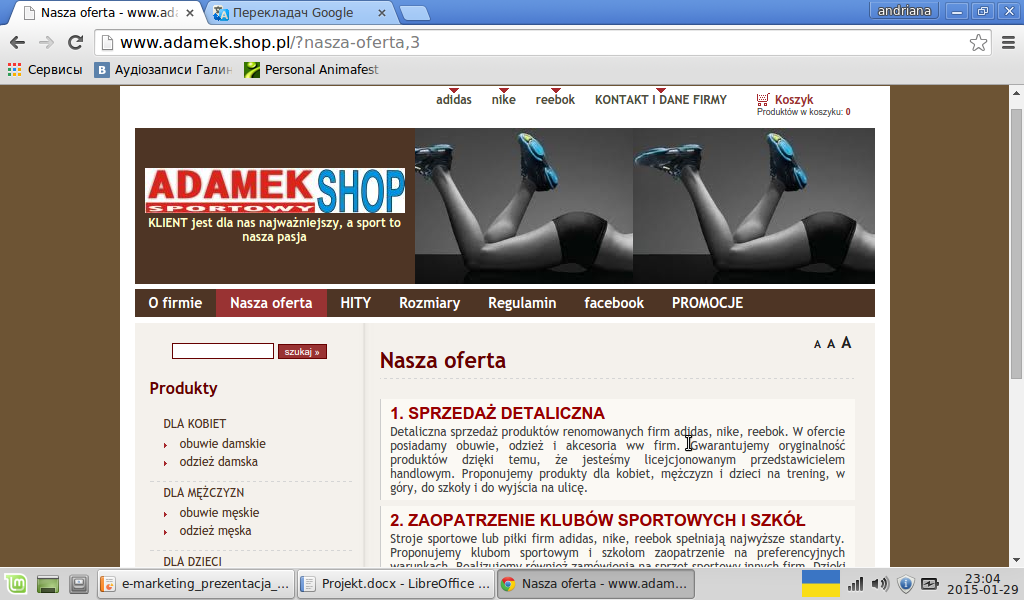Open the HITY menu item
Image resolution: width=1024 pixels, height=600 pixels.
355,303
